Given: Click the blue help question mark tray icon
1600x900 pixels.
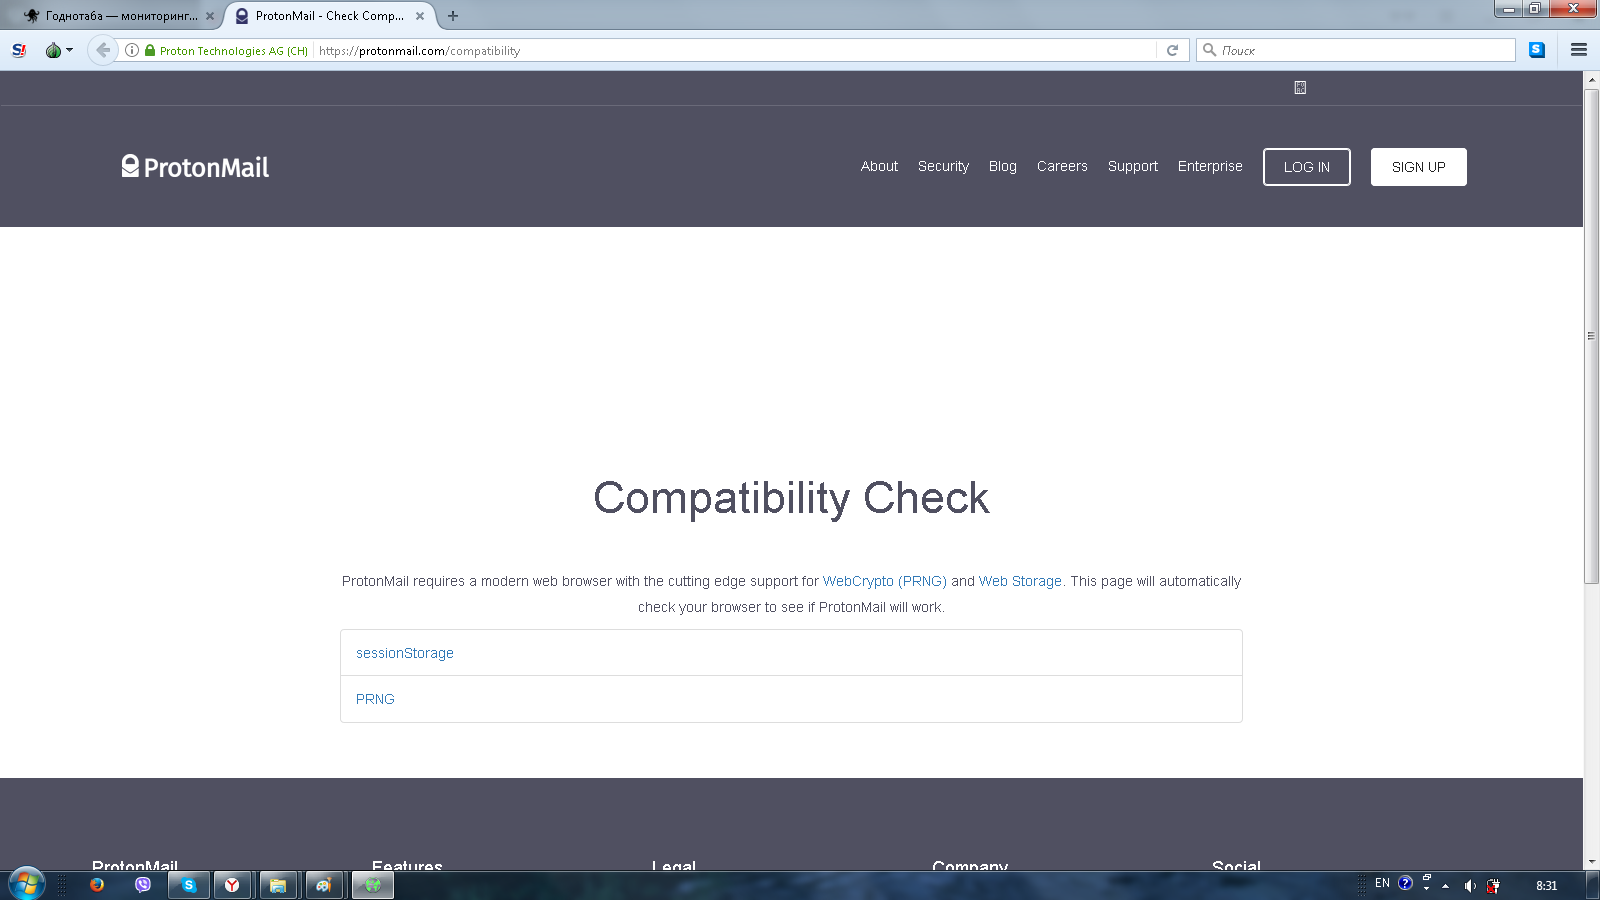Looking at the screenshot, I should pyautogui.click(x=1405, y=883).
